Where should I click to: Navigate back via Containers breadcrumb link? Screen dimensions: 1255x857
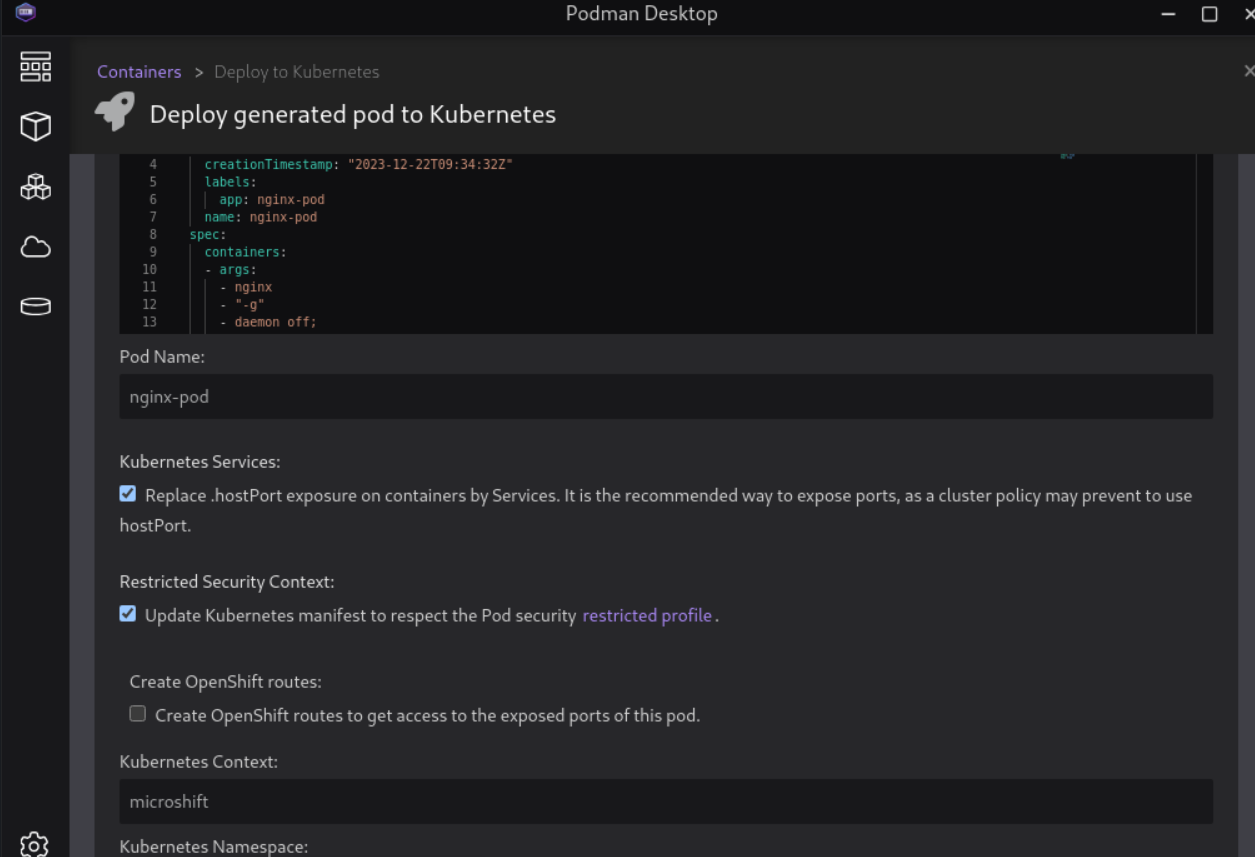[139, 72]
